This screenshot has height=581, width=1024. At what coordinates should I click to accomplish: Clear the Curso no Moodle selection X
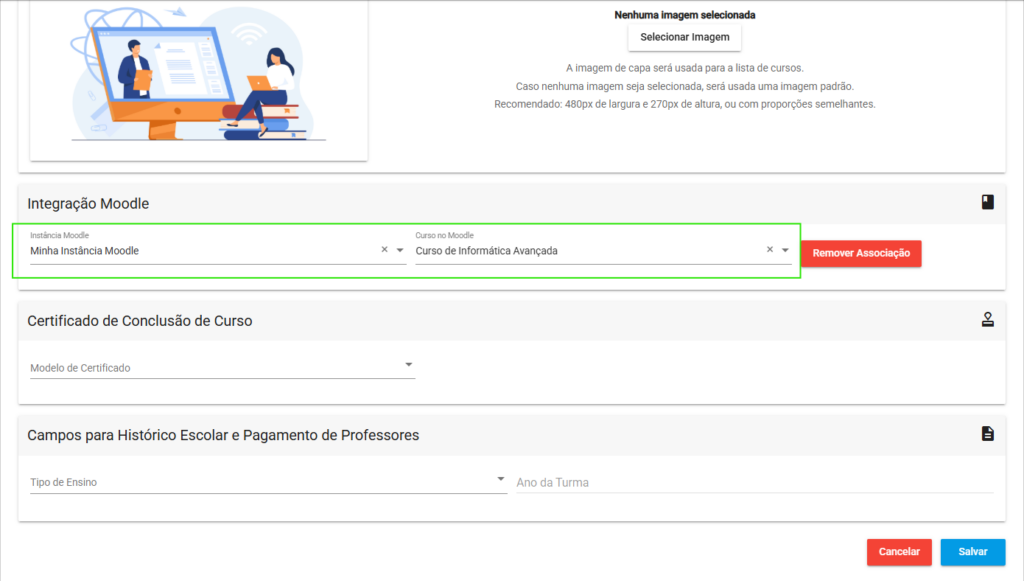coord(769,250)
